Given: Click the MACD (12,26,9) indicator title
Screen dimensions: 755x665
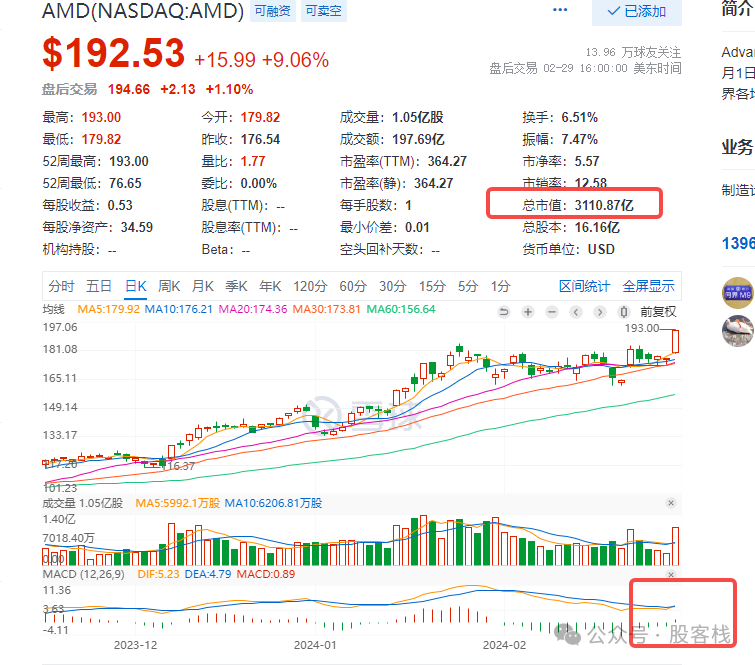Looking at the screenshot, I should click(x=83, y=574).
